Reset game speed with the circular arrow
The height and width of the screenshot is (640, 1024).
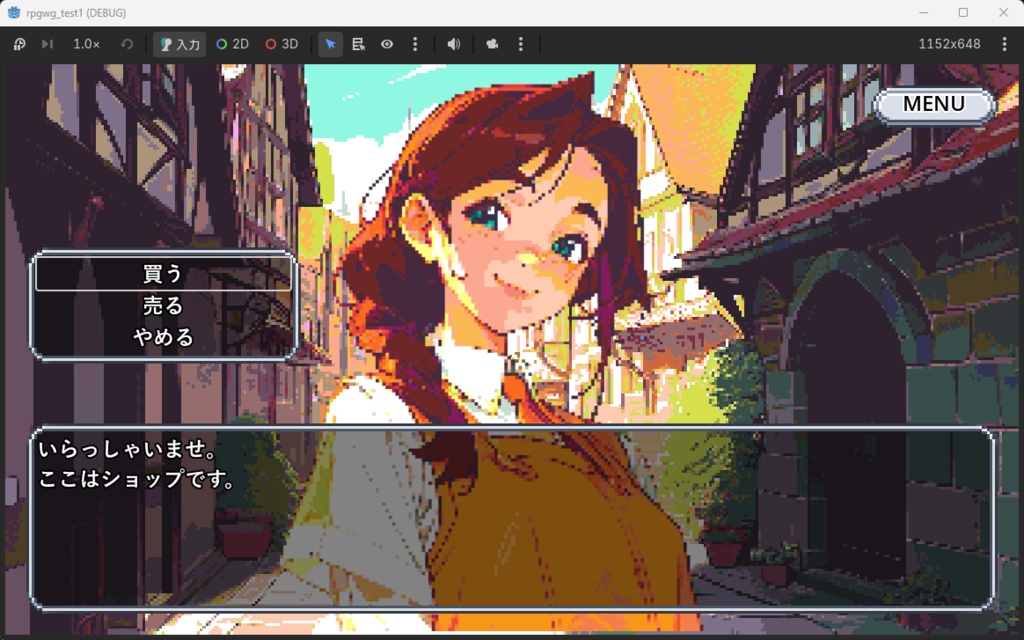click(x=127, y=44)
